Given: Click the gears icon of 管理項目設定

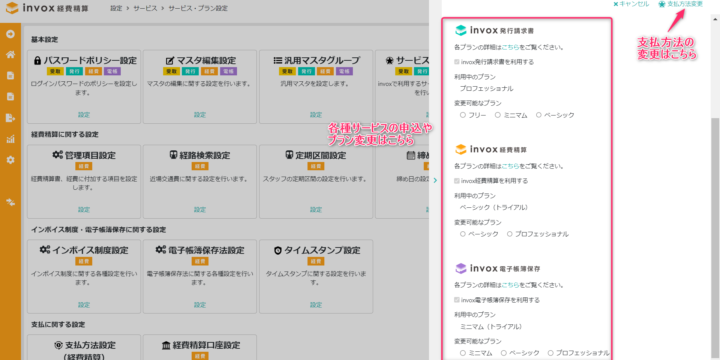Looking at the screenshot, I should point(57,155).
